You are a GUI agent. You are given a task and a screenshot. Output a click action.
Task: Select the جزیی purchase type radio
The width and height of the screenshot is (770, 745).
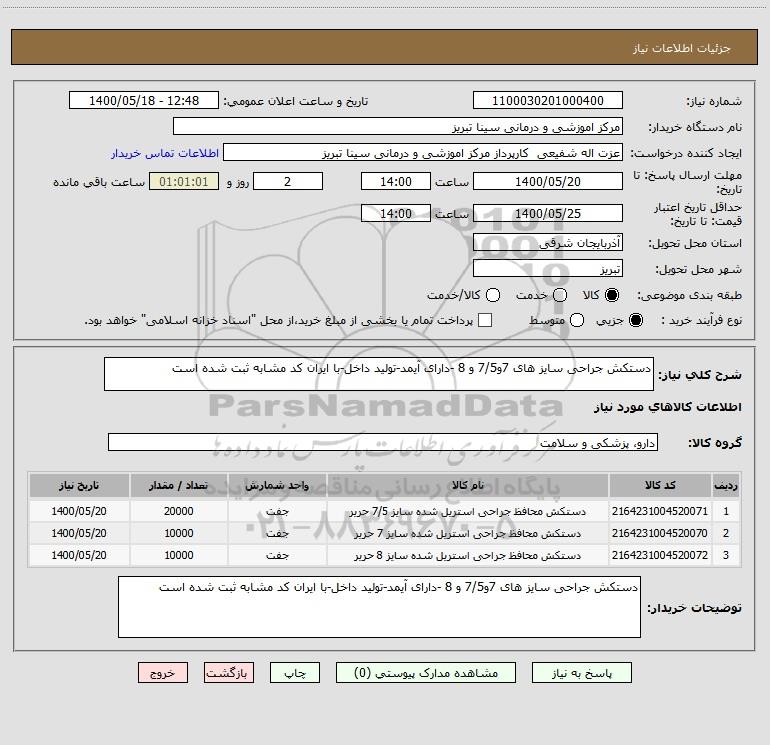coord(636,320)
